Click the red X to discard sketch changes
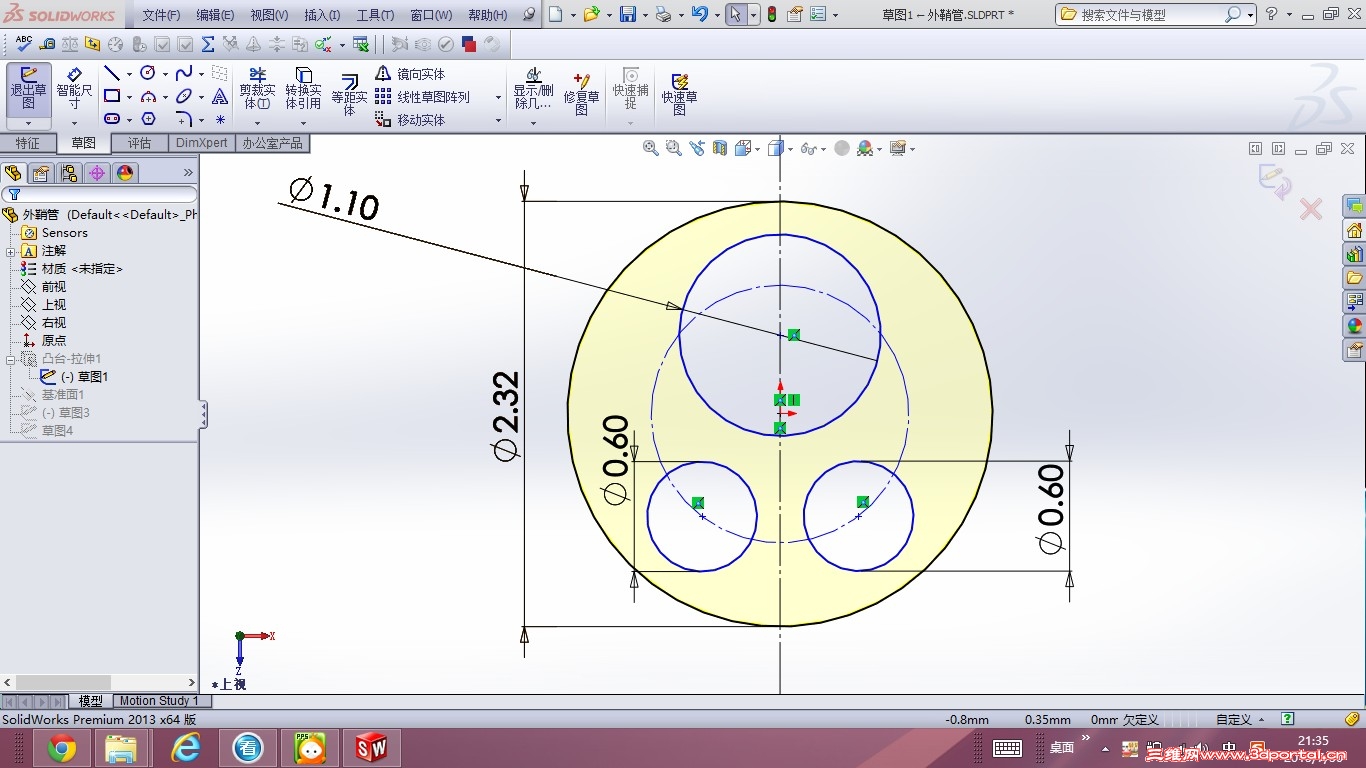 coord(1310,209)
